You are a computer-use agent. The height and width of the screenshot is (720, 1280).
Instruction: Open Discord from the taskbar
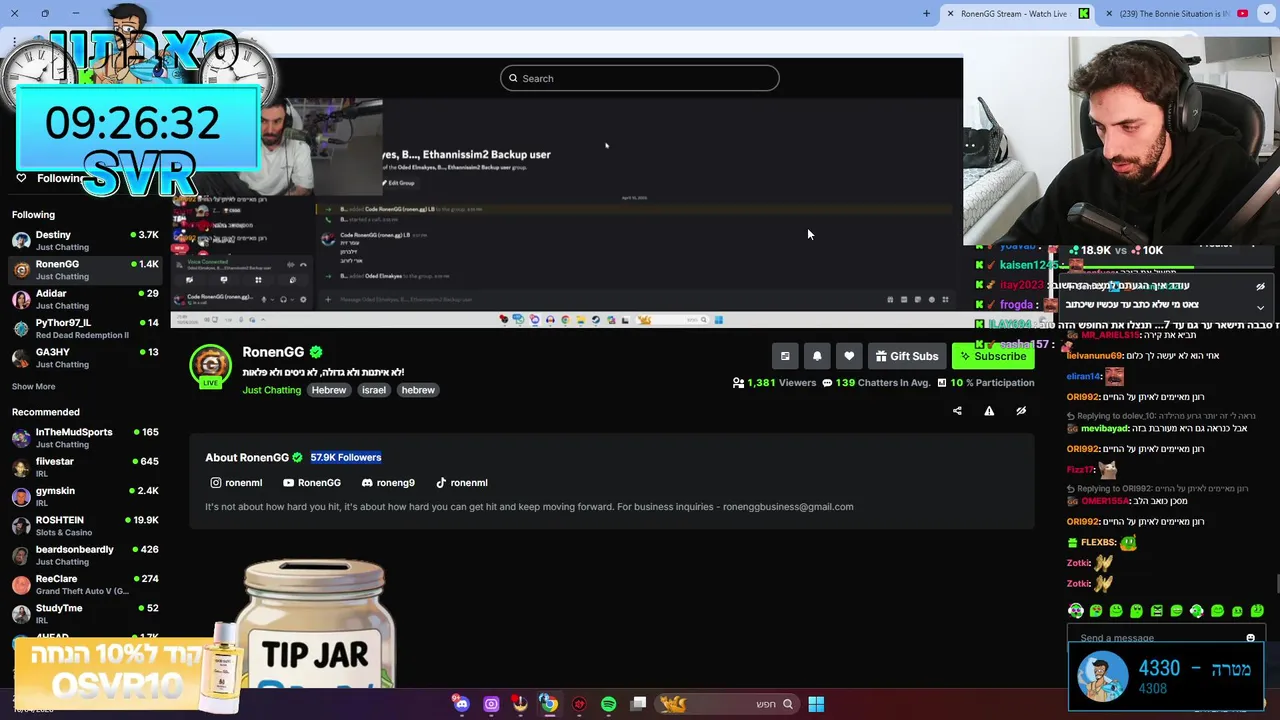(461, 704)
